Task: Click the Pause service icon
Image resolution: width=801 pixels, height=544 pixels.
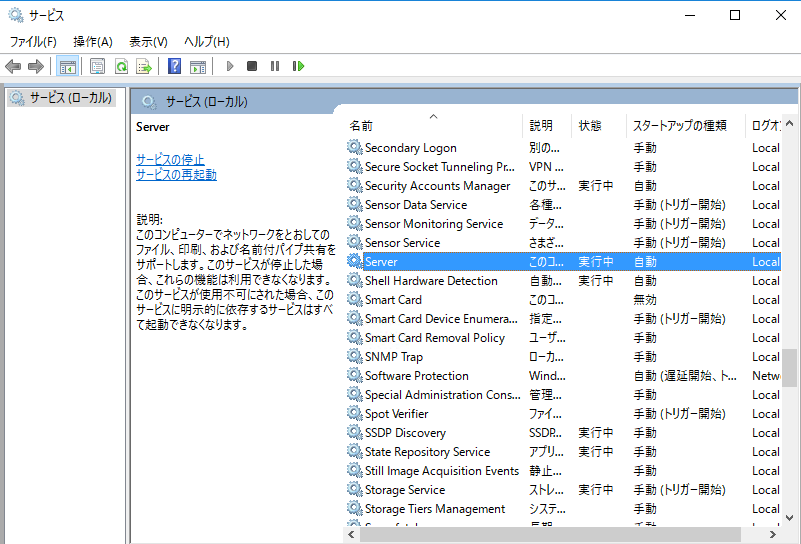Action: pos(275,66)
